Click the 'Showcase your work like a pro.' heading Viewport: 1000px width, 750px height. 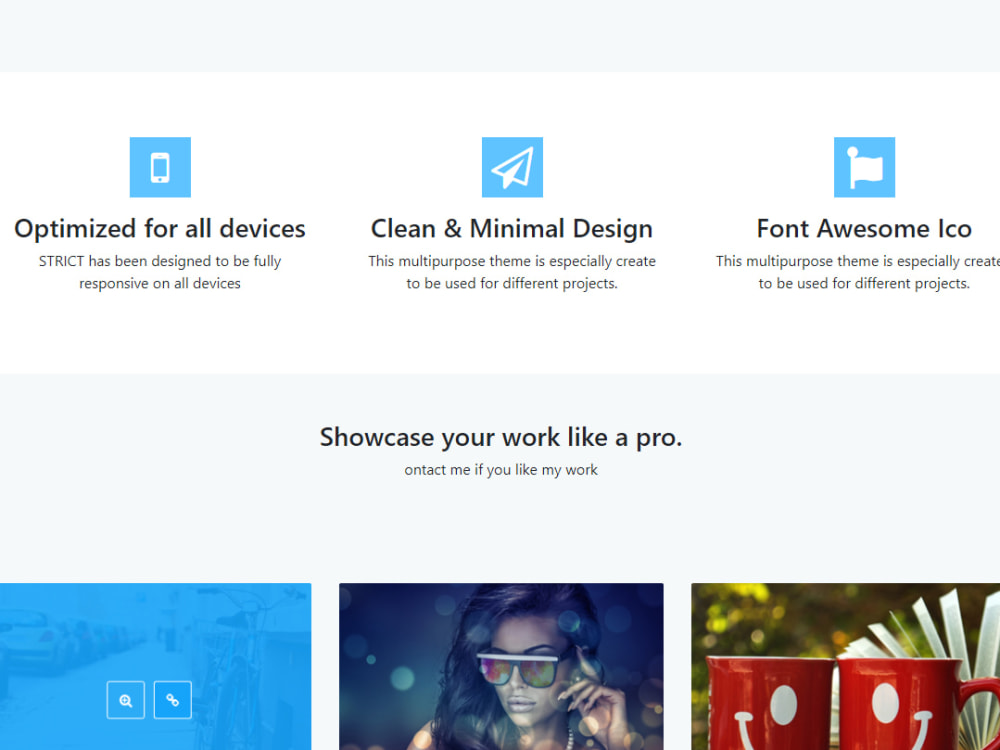(501, 437)
